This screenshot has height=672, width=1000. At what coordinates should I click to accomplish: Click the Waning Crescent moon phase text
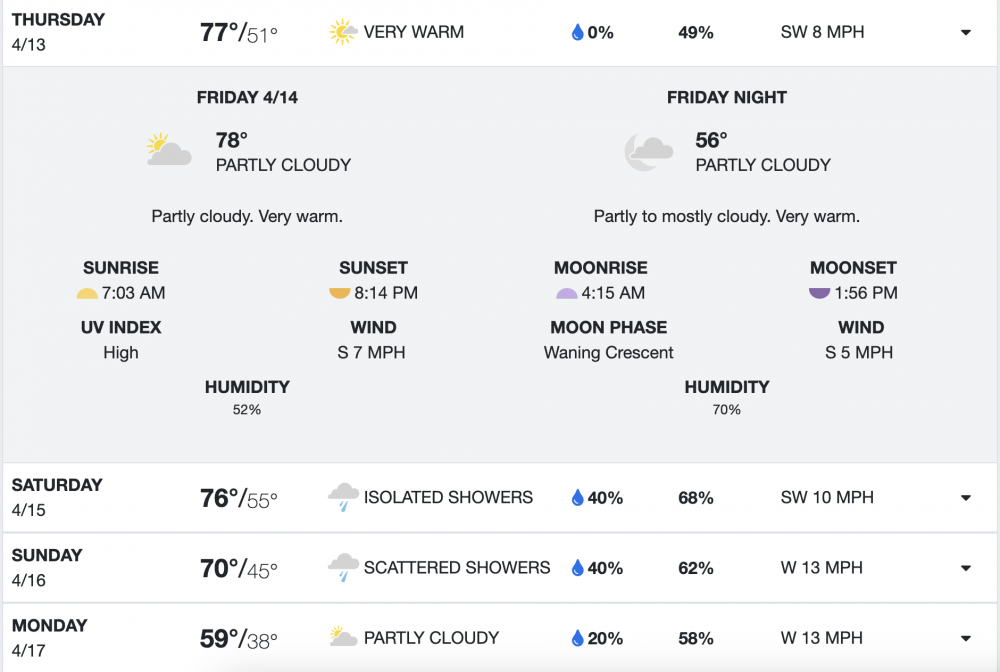pyautogui.click(x=608, y=353)
